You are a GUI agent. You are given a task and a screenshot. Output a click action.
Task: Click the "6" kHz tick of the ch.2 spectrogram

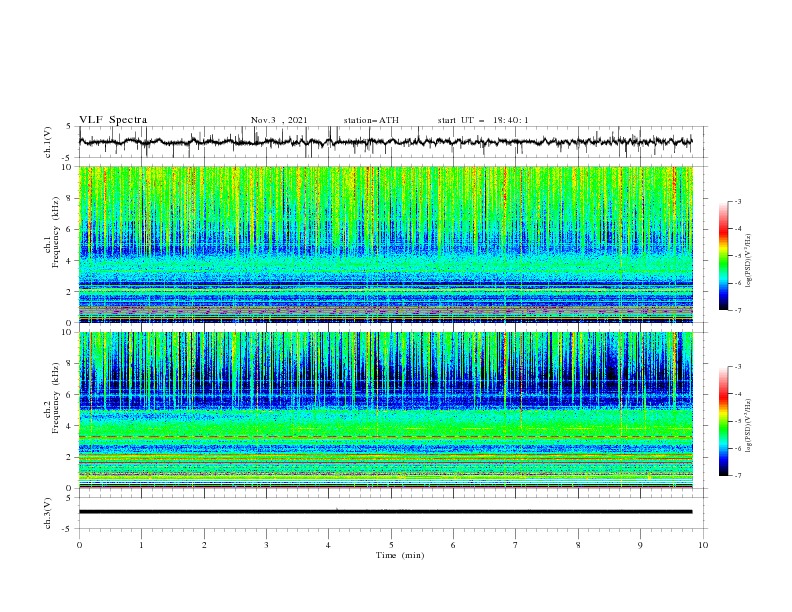click(x=70, y=395)
